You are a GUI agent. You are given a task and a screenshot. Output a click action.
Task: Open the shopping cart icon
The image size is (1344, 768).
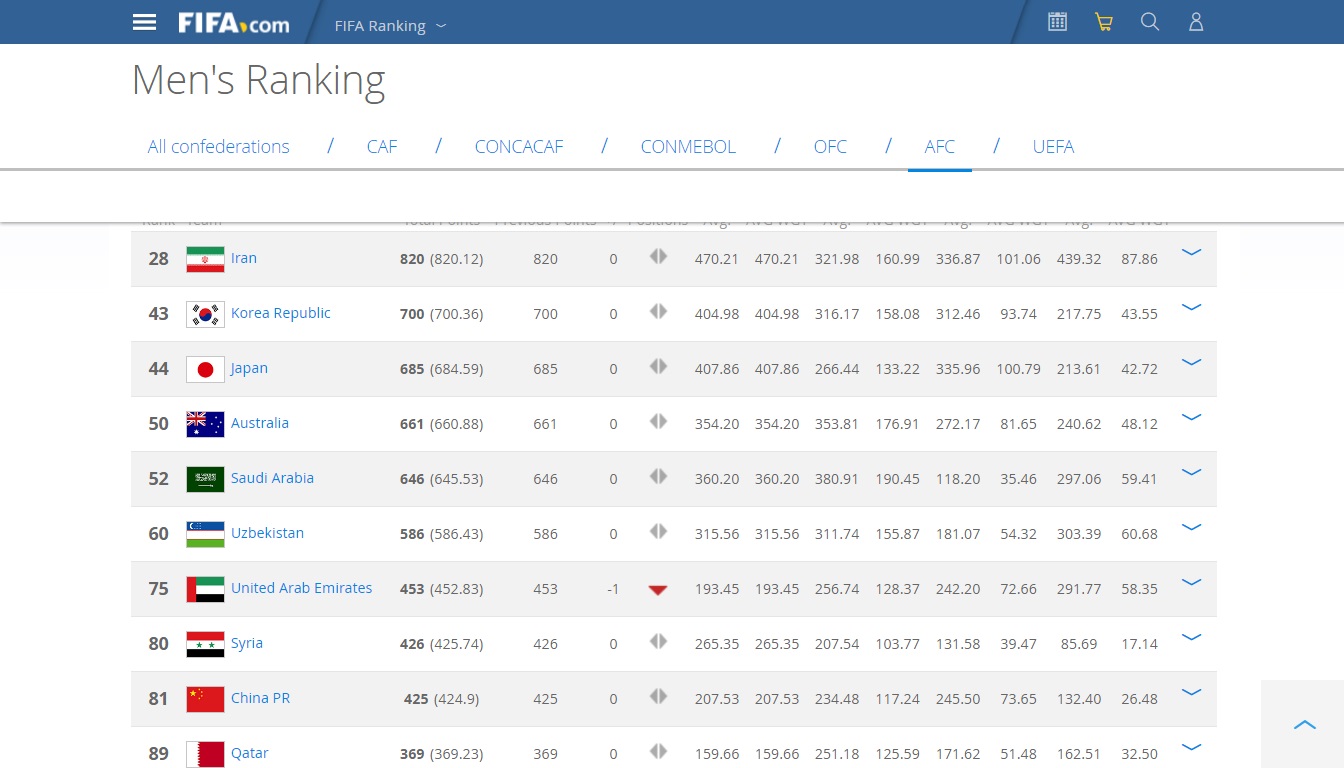click(x=1104, y=22)
